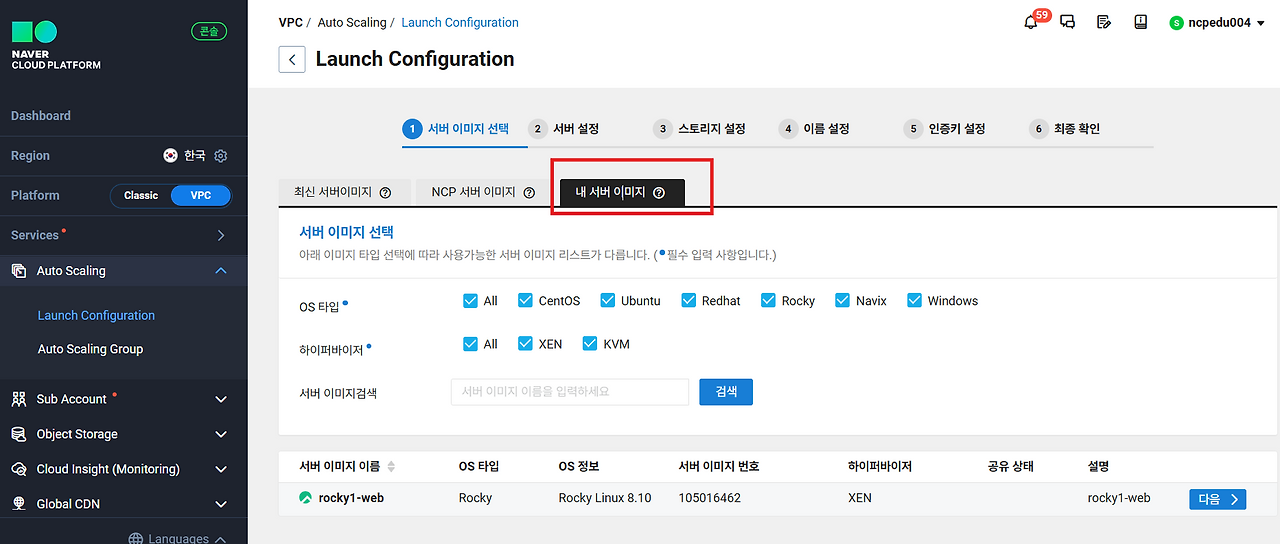Screen dimensions: 1280x544
Task: Click the Global CDN globe icon
Action: pyautogui.click(x=19, y=504)
